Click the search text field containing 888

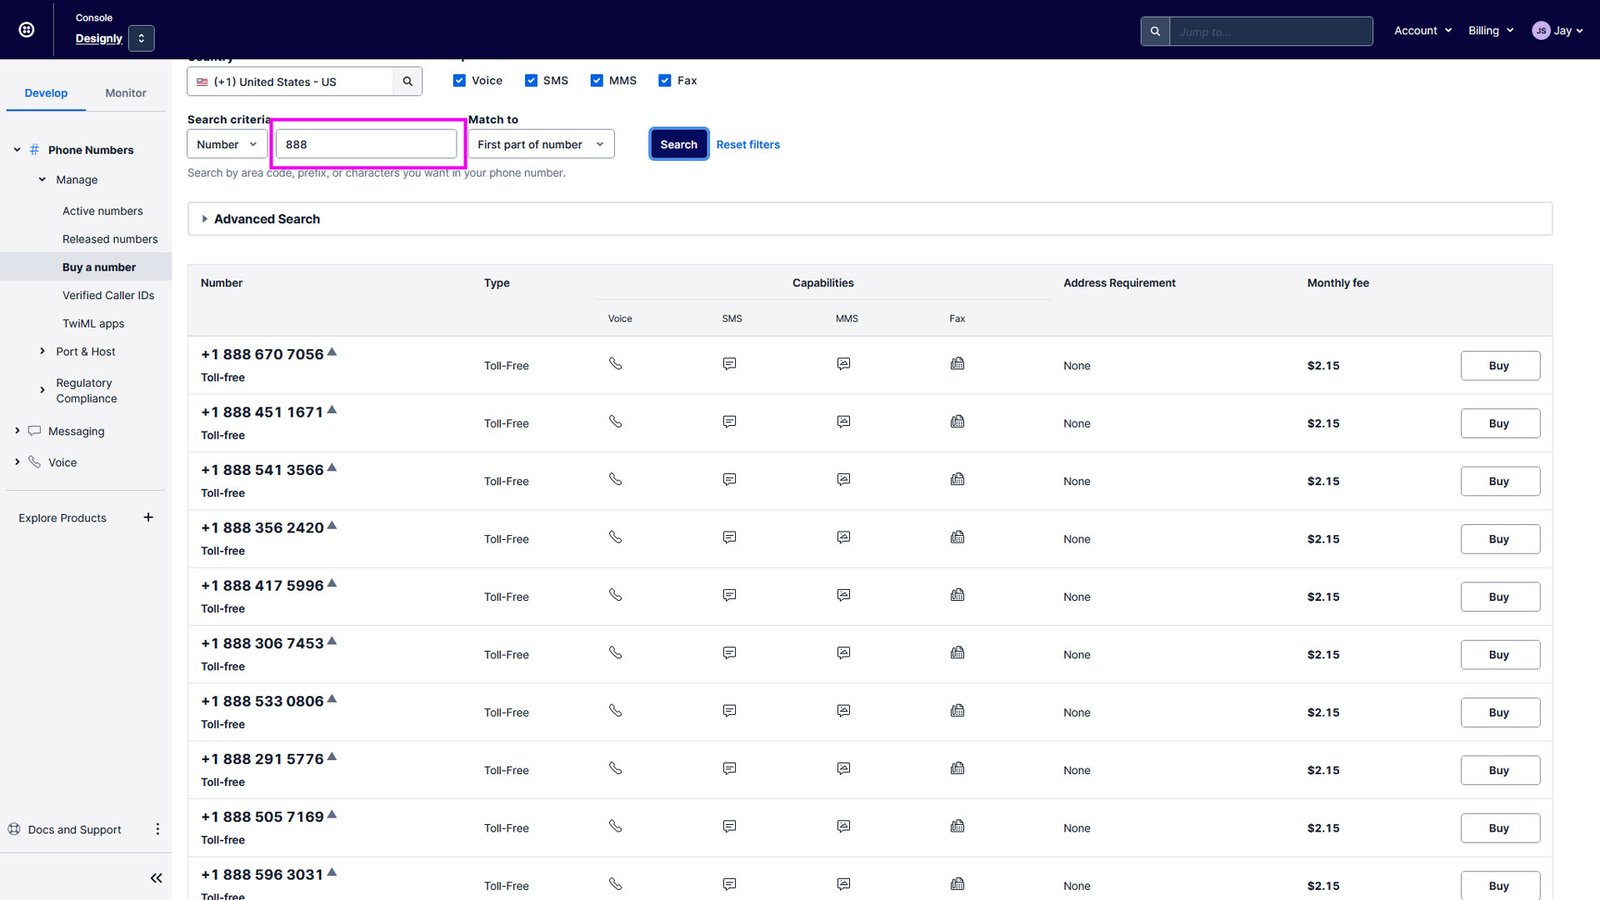point(367,144)
